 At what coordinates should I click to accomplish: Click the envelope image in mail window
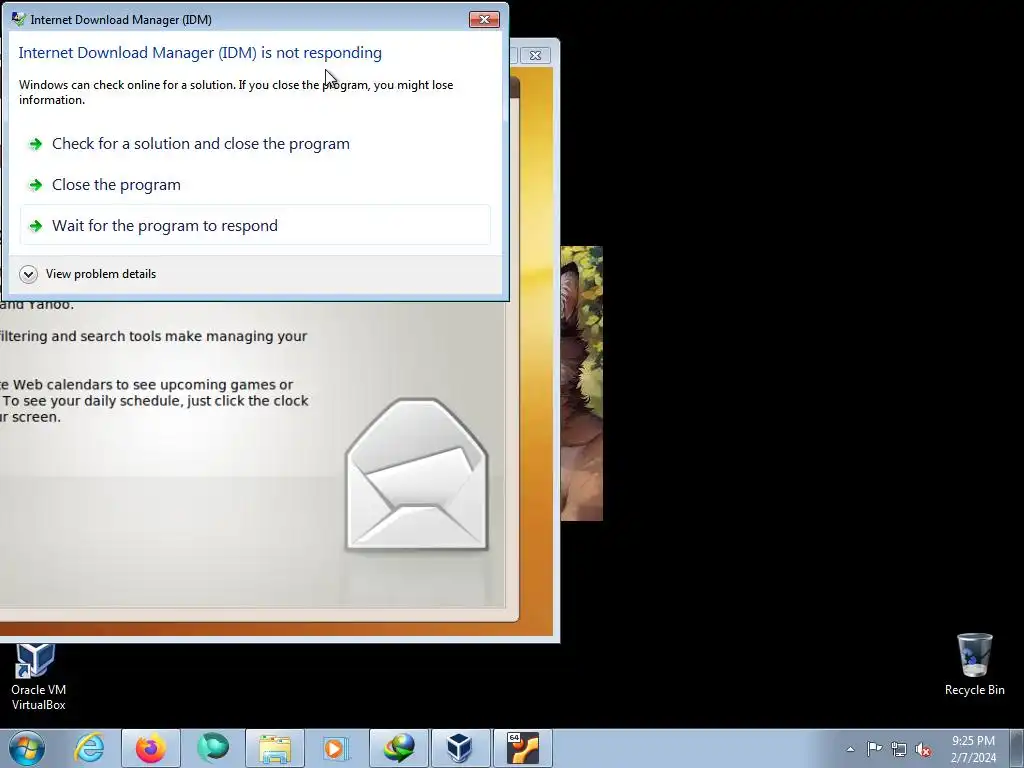point(417,475)
